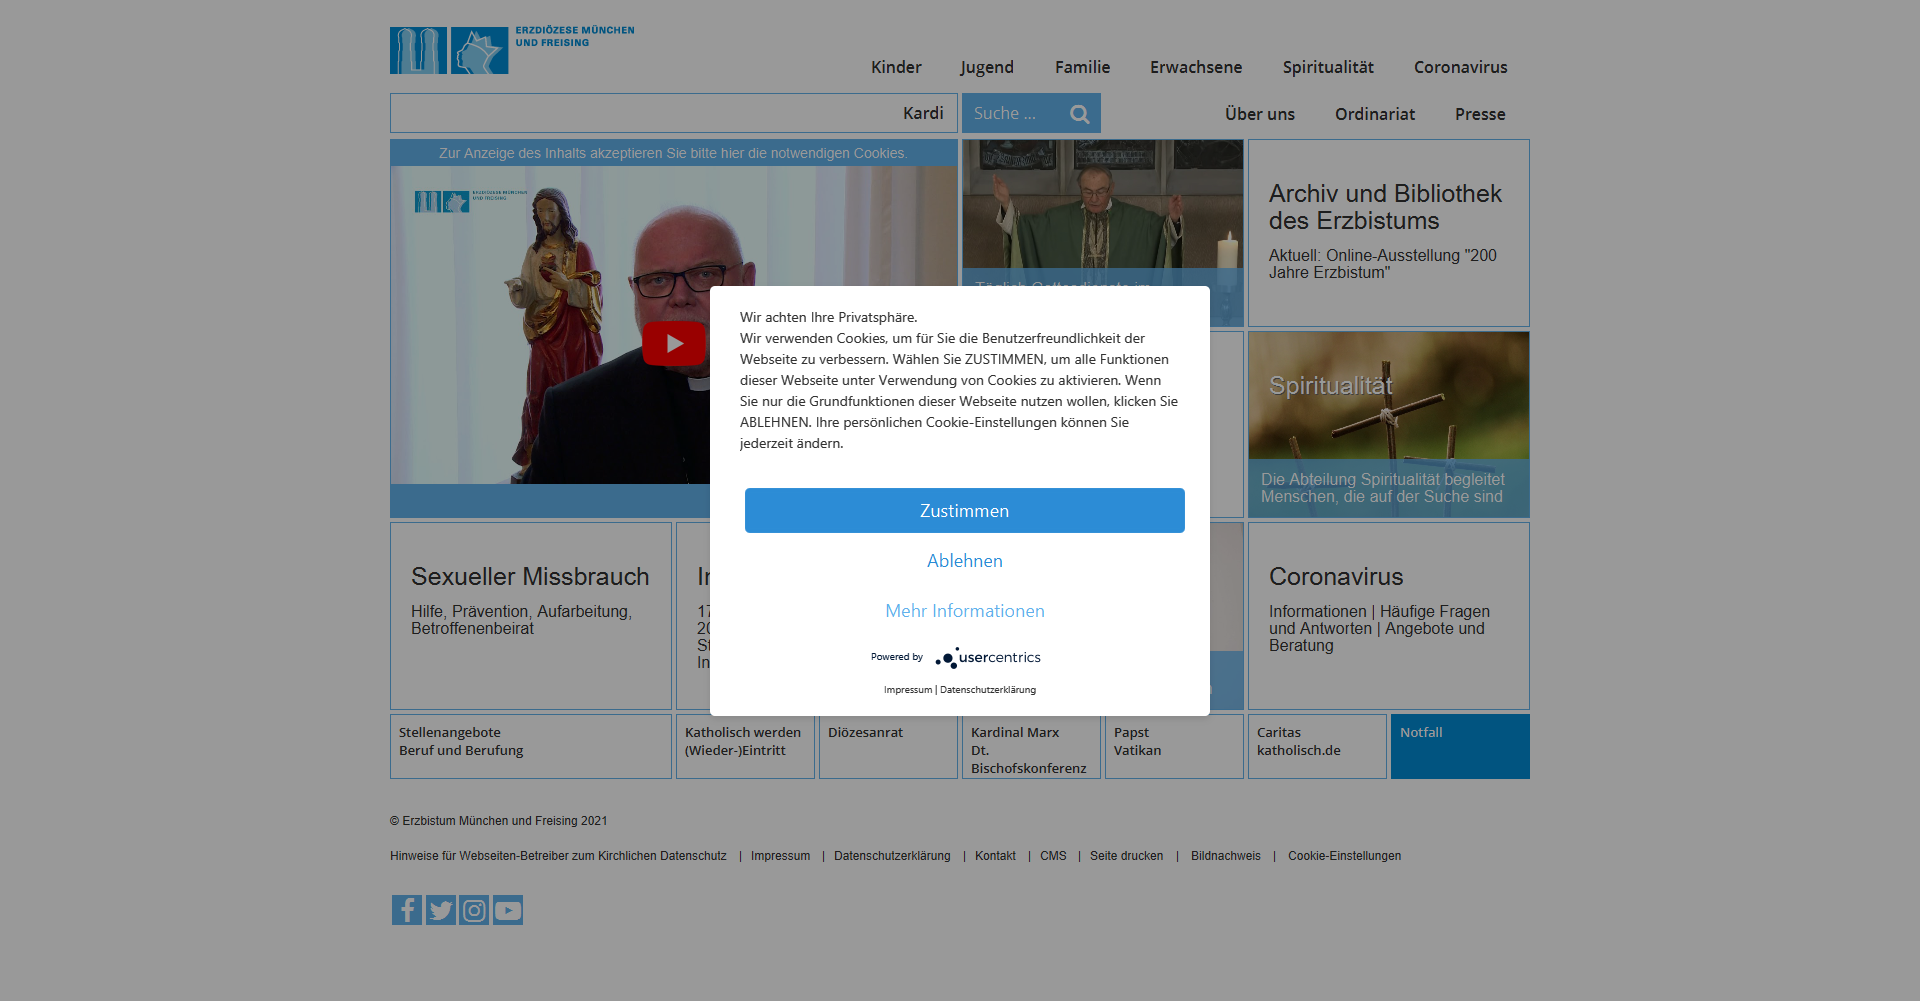Click the Erzdiözese München logo
Viewport: 1920px width, 1001px height.
point(512,50)
